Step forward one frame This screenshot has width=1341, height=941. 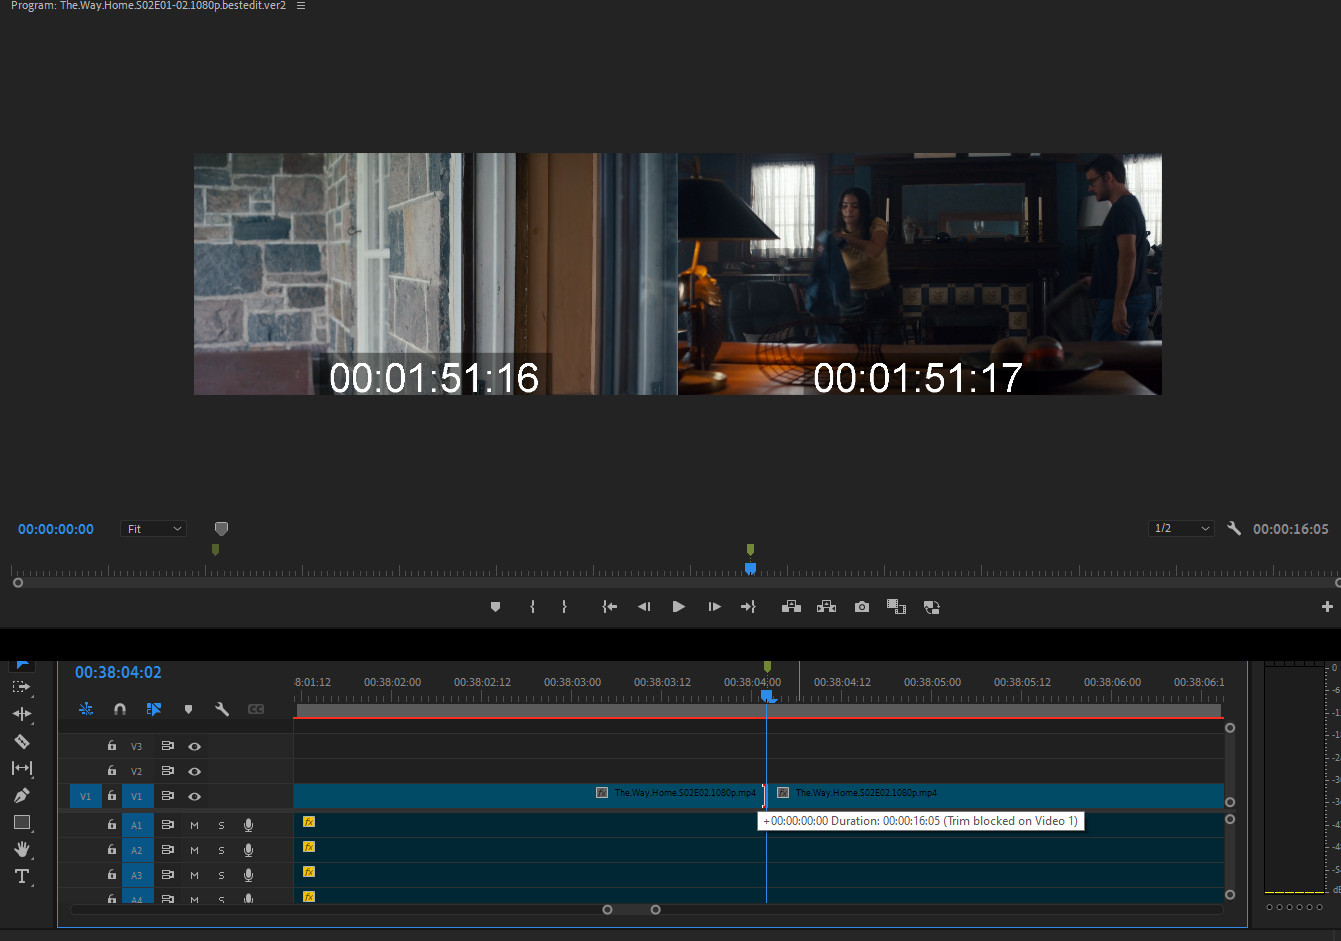[x=714, y=607]
